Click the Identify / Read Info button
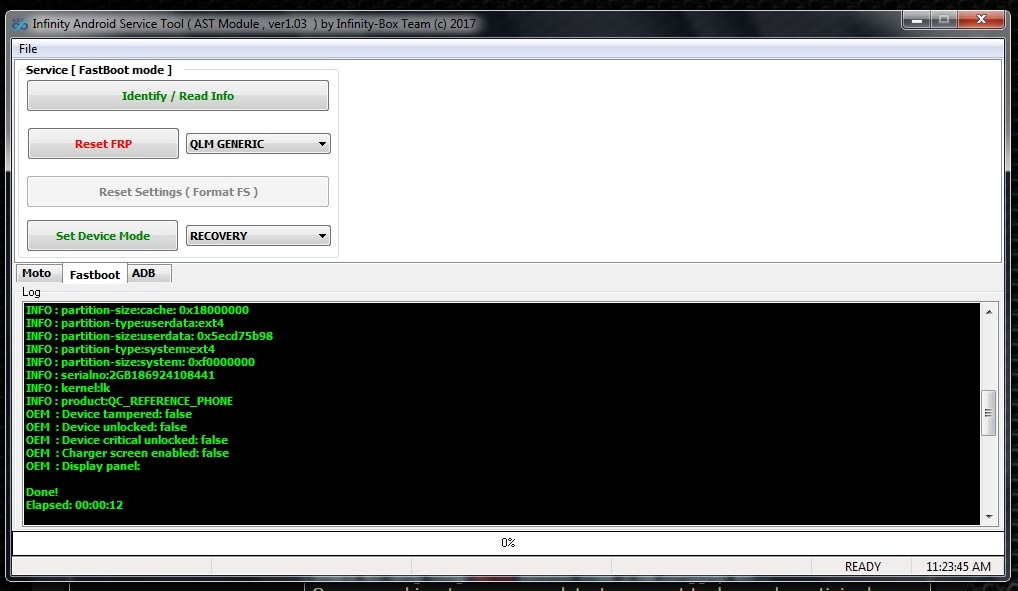The image size is (1018, 591). pyautogui.click(x=177, y=95)
